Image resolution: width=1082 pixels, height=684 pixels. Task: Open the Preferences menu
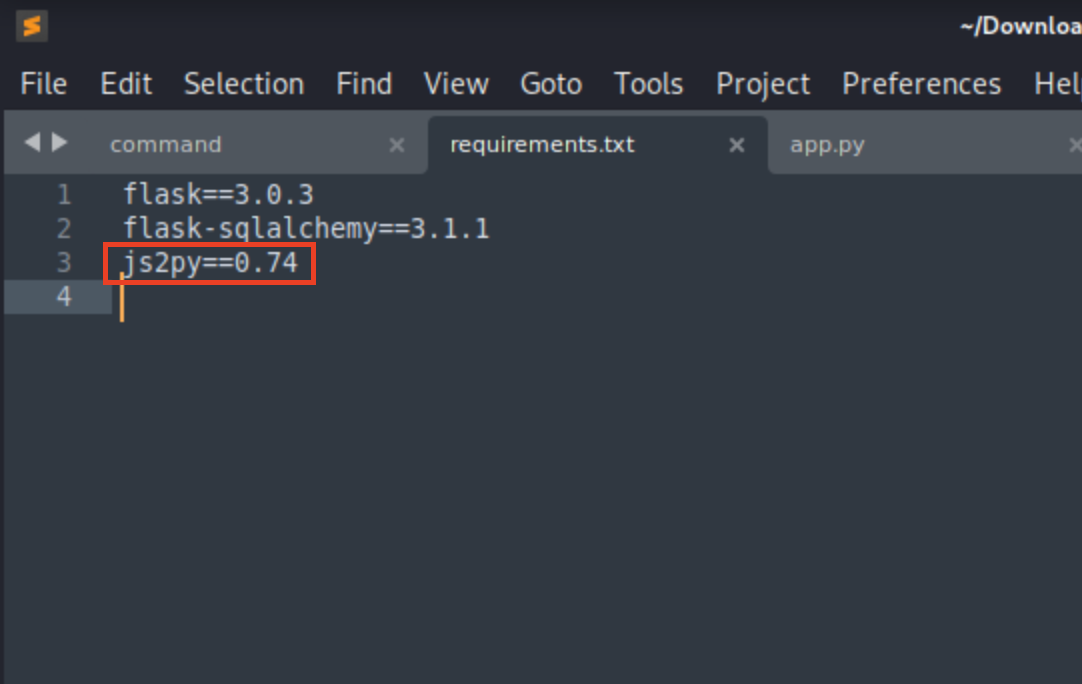coord(920,84)
